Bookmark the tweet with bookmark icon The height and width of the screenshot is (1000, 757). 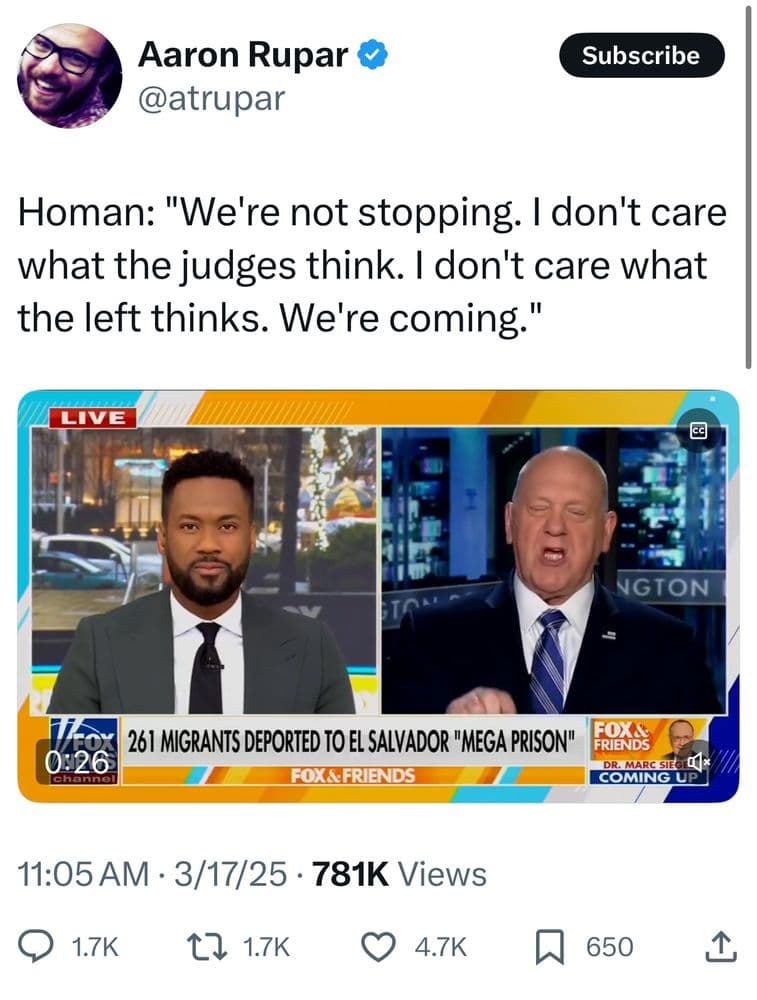coord(550,946)
